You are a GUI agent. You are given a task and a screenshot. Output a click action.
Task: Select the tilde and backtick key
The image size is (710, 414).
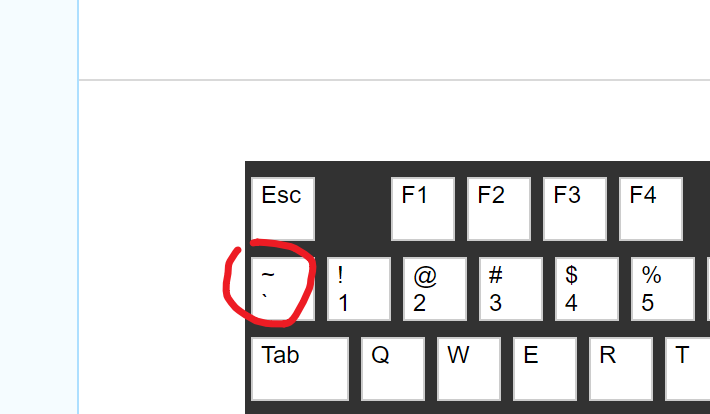(283, 289)
